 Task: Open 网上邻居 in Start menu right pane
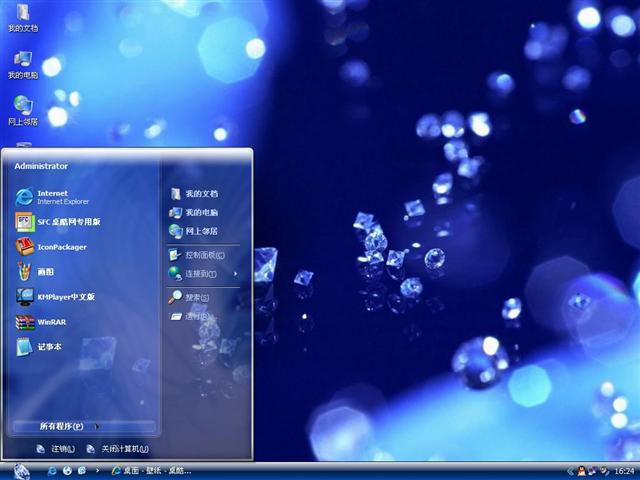click(194, 231)
